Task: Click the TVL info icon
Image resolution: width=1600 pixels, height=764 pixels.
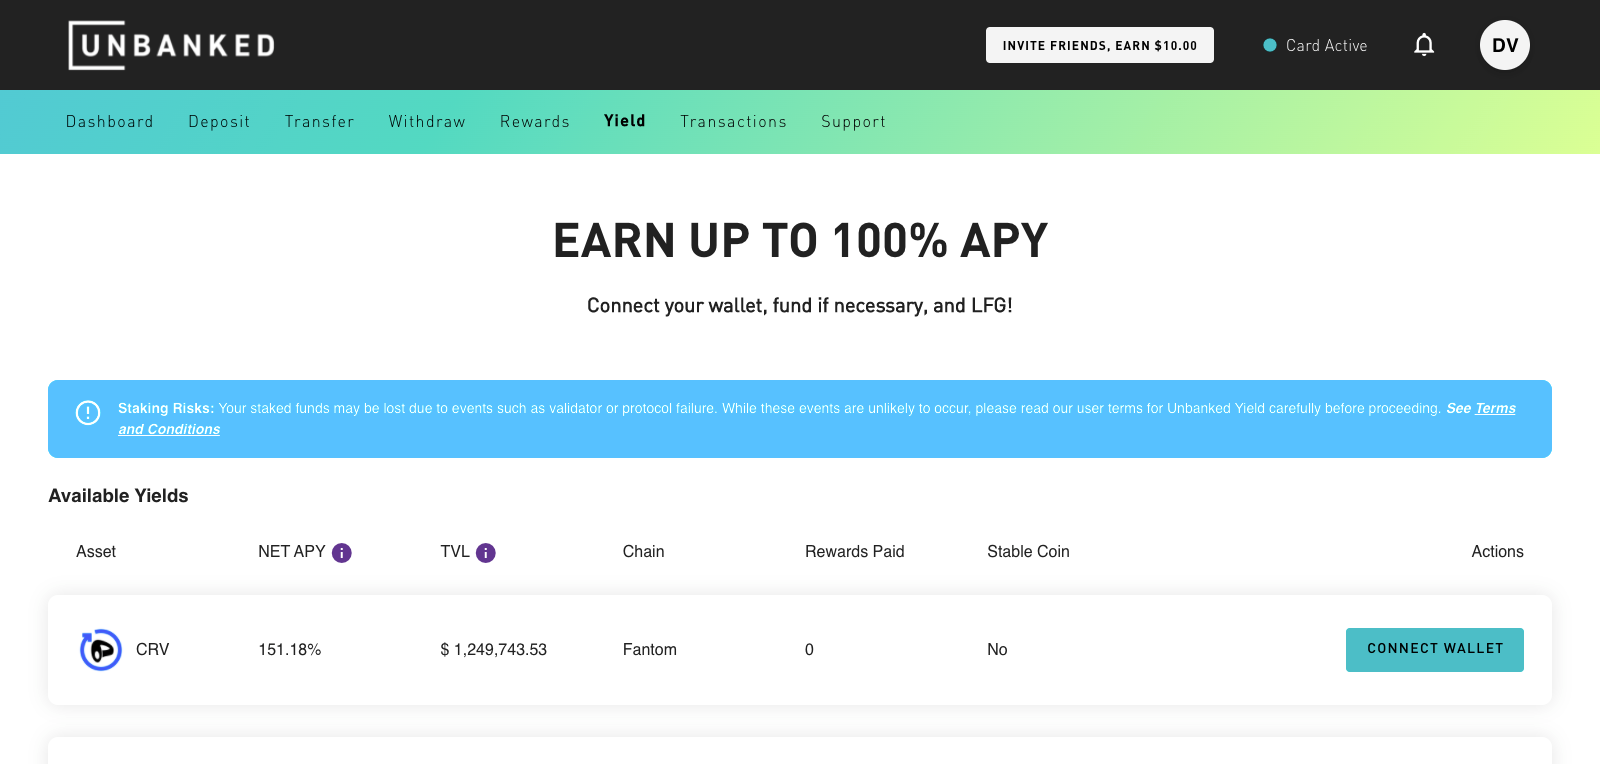Action: tap(486, 553)
